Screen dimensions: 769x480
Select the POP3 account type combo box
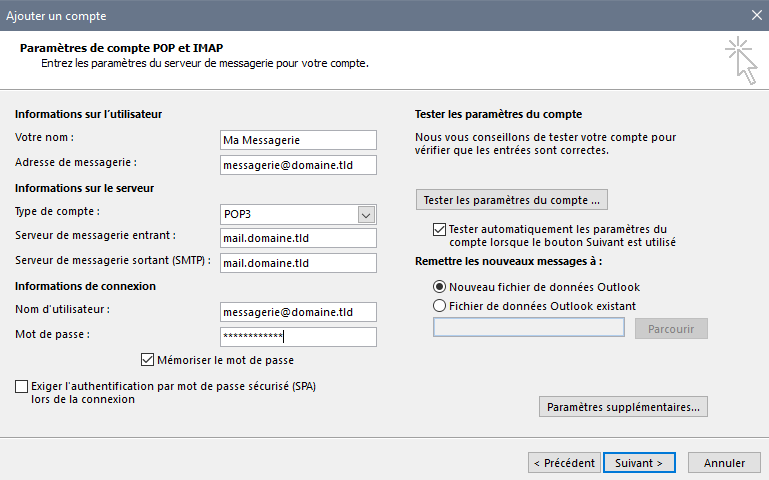(x=298, y=215)
